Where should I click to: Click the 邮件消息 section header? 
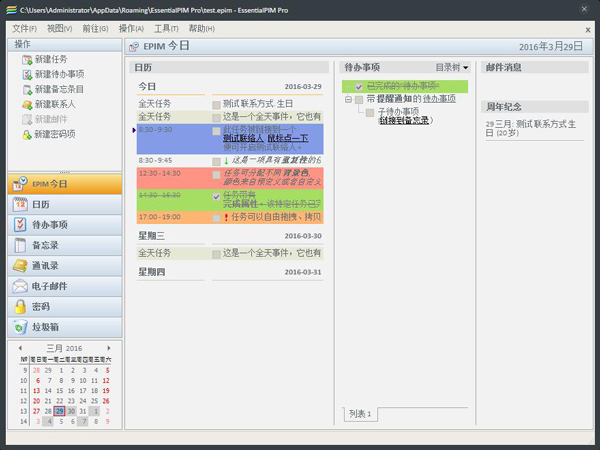coord(535,67)
